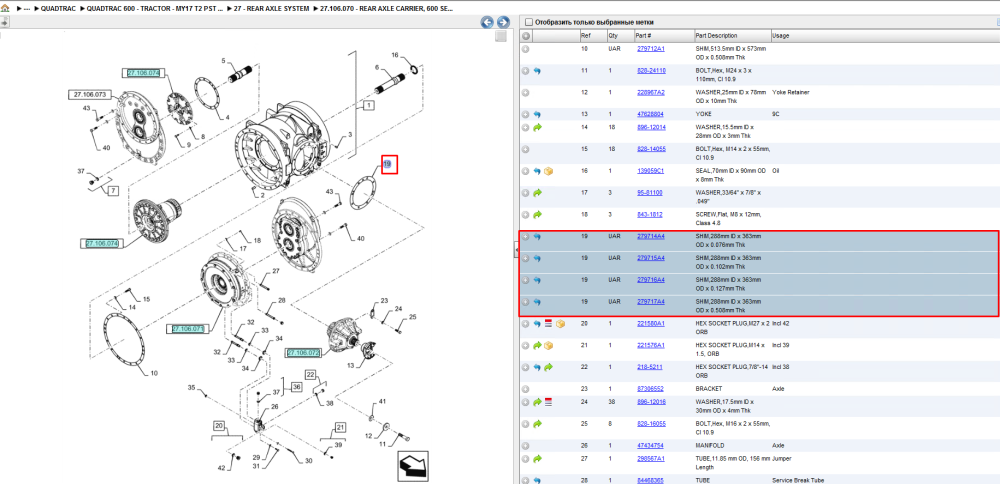1000x484 pixels.
Task: Click the green arrow icon for 221576A1
Action: (x=537, y=346)
